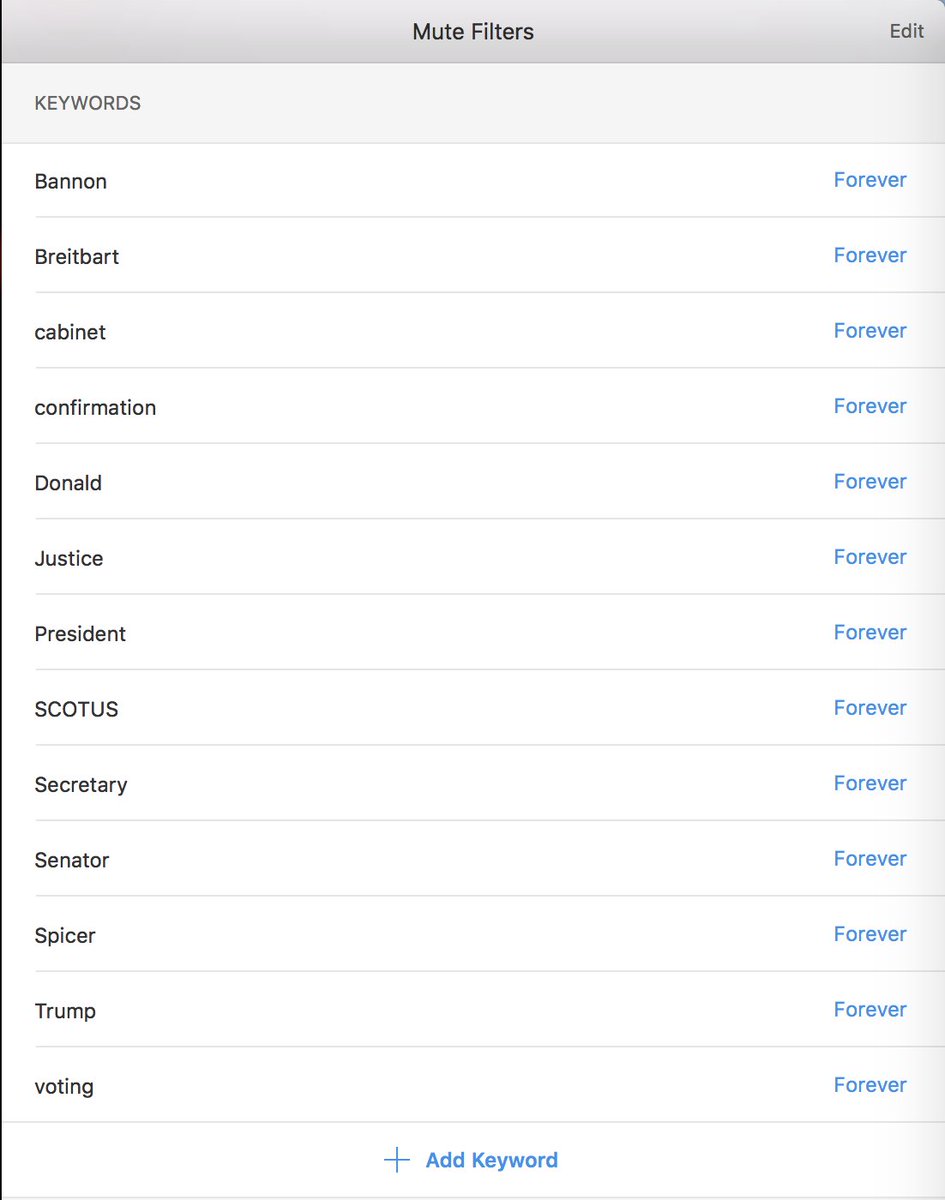Change the Bannon mute duration

point(870,180)
